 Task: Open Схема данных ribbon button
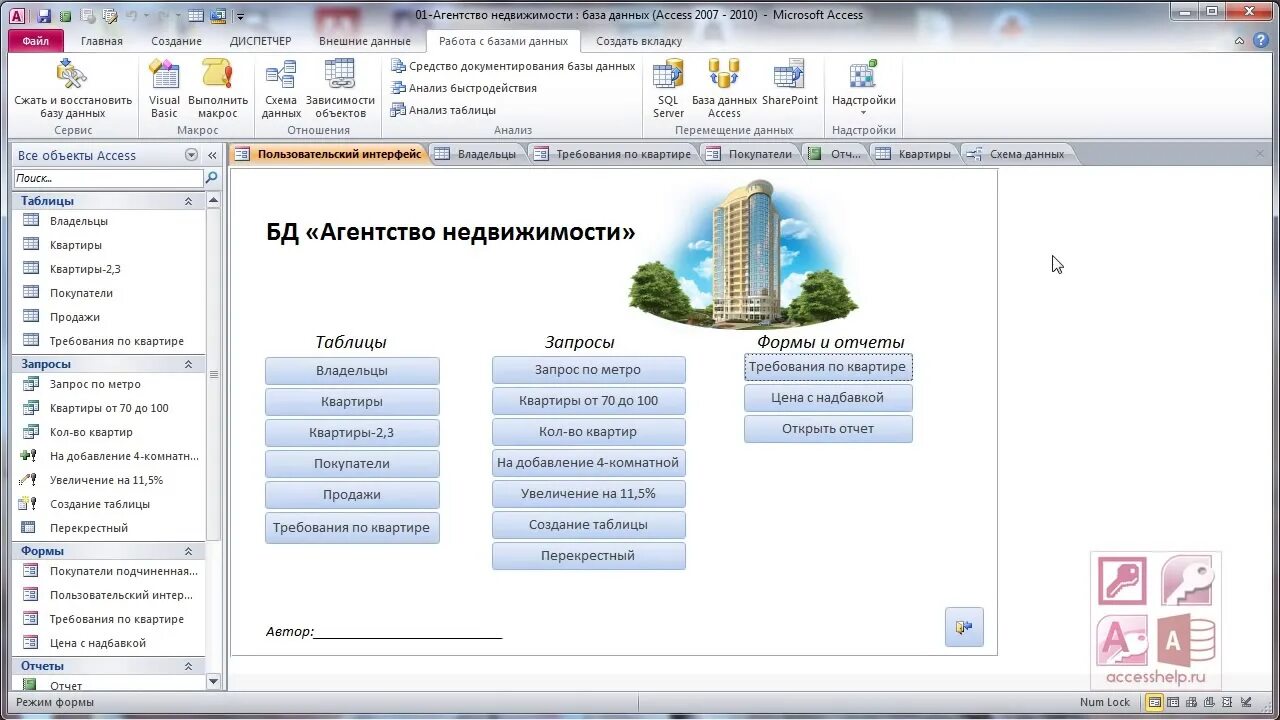coord(281,89)
